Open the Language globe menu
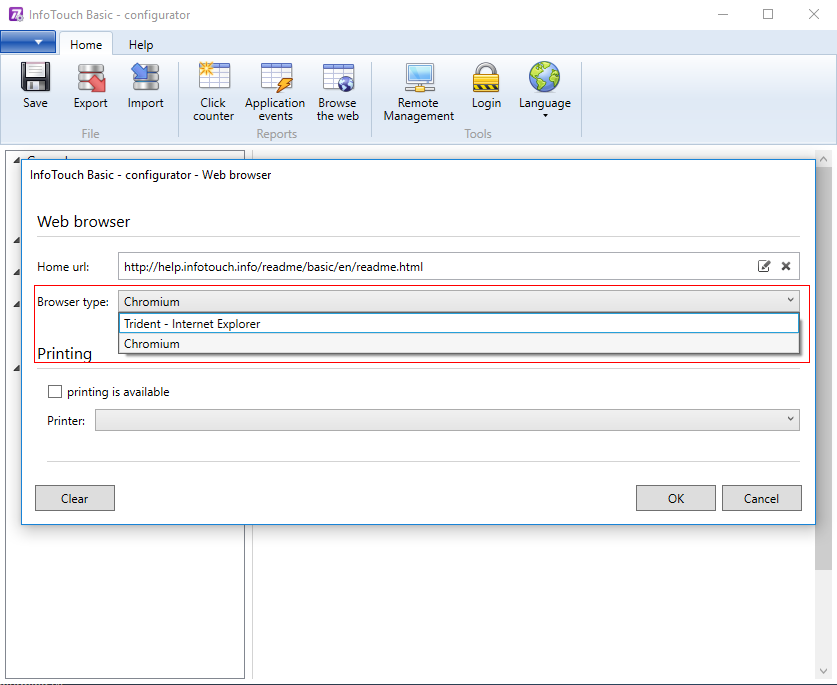This screenshot has height=685, width=837. tap(545, 90)
